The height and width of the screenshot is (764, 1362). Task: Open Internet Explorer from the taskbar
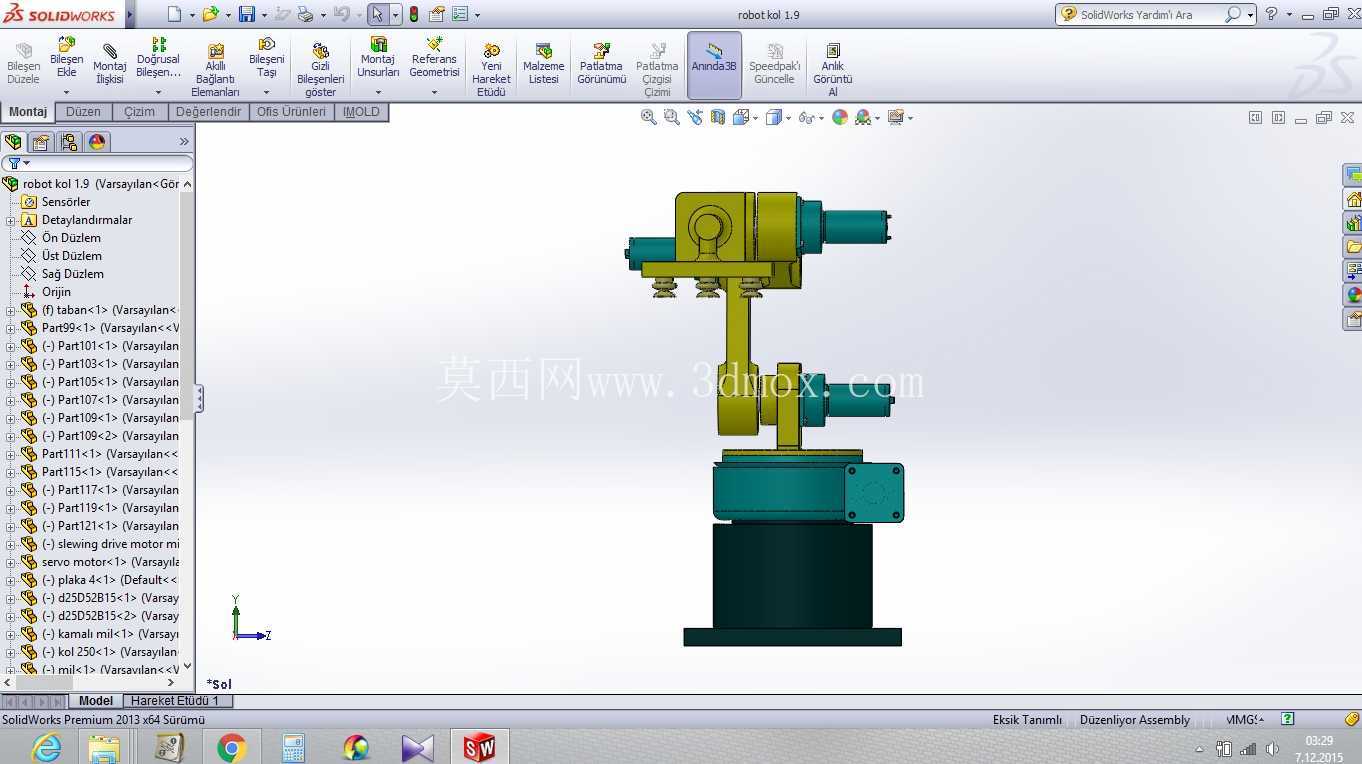[x=46, y=747]
